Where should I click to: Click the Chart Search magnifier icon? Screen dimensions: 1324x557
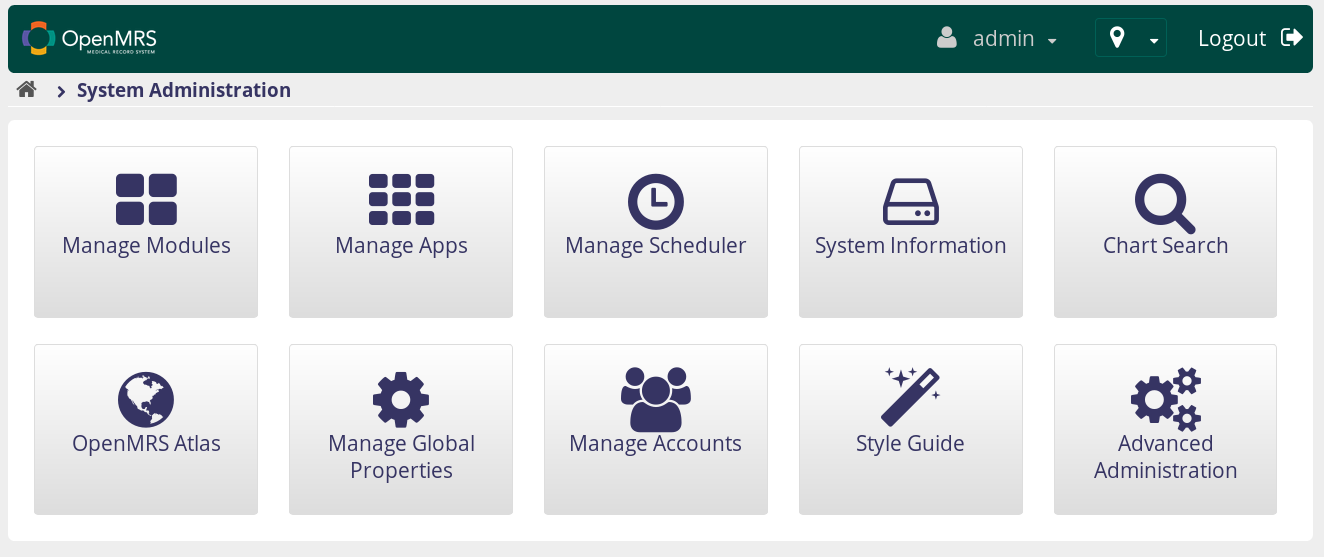click(1165, 203)
